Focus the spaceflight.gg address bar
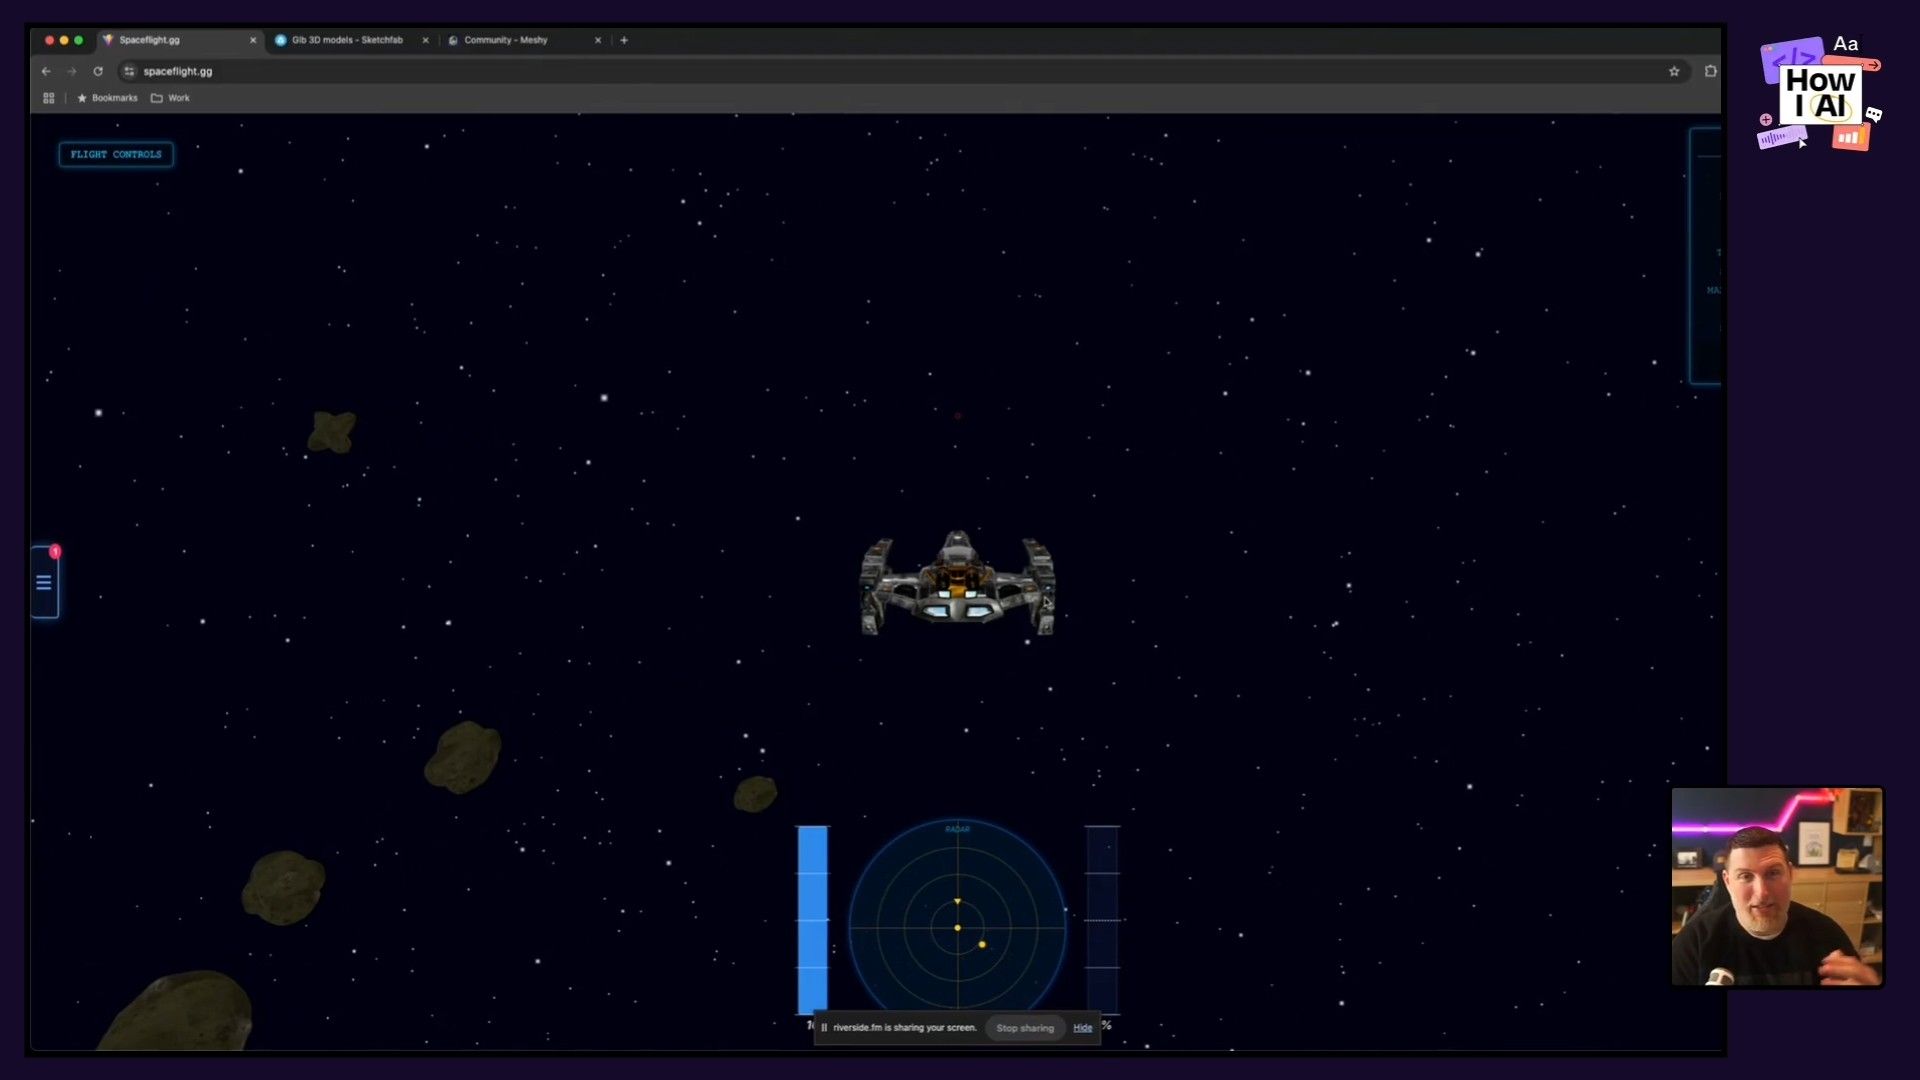The height and width of the screenshot is (1080, 1920). 900,71
